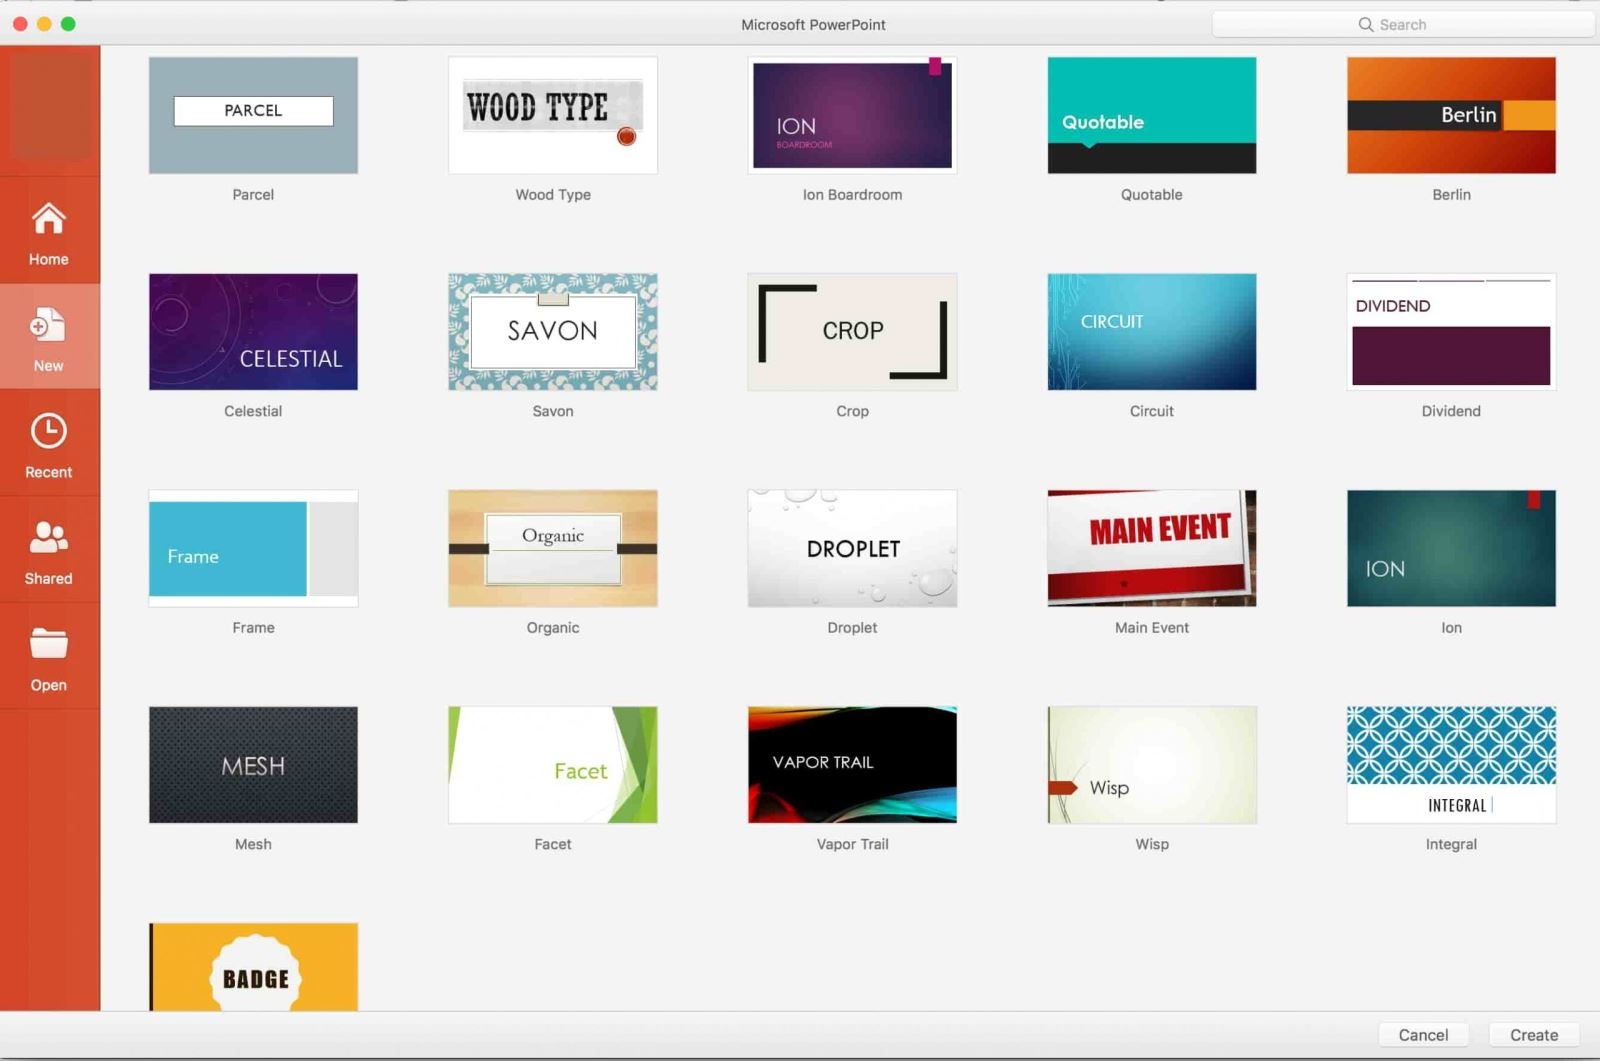Click the "Organic" caption below its thumbnail
1600x1061 pixels.
[x=553, y=628]
